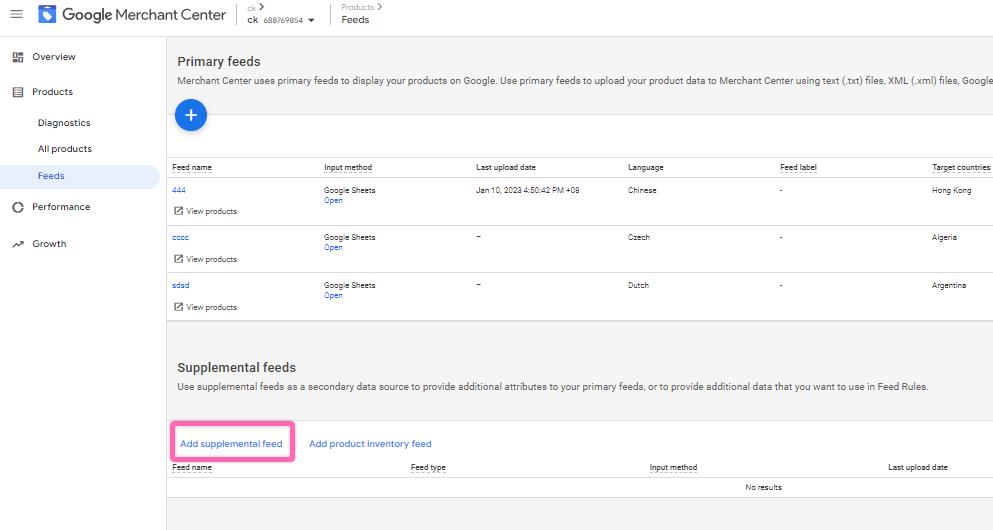Open Google Sheets for sdsd feed

(x=333, y=296)
